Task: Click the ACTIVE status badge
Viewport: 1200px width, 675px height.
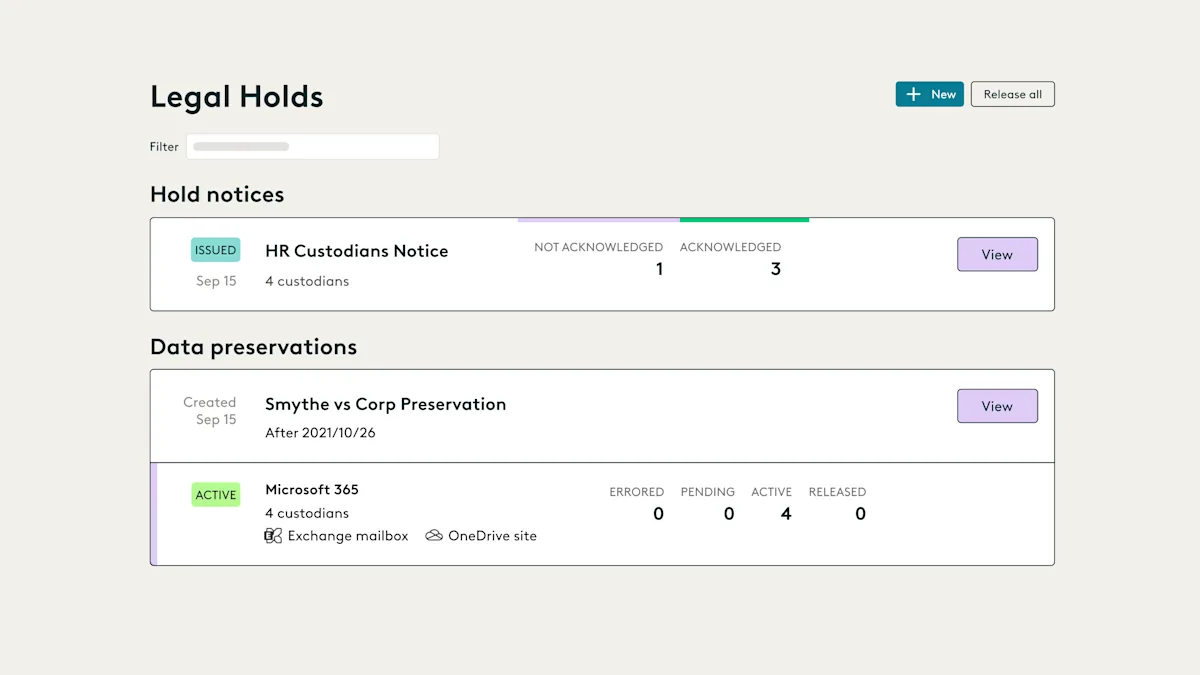Action: click(x=216, y=495)
